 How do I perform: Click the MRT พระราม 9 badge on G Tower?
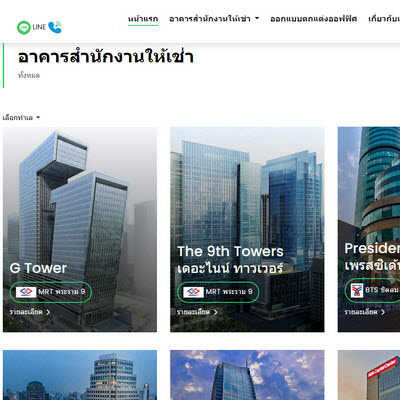coord(51,292)
